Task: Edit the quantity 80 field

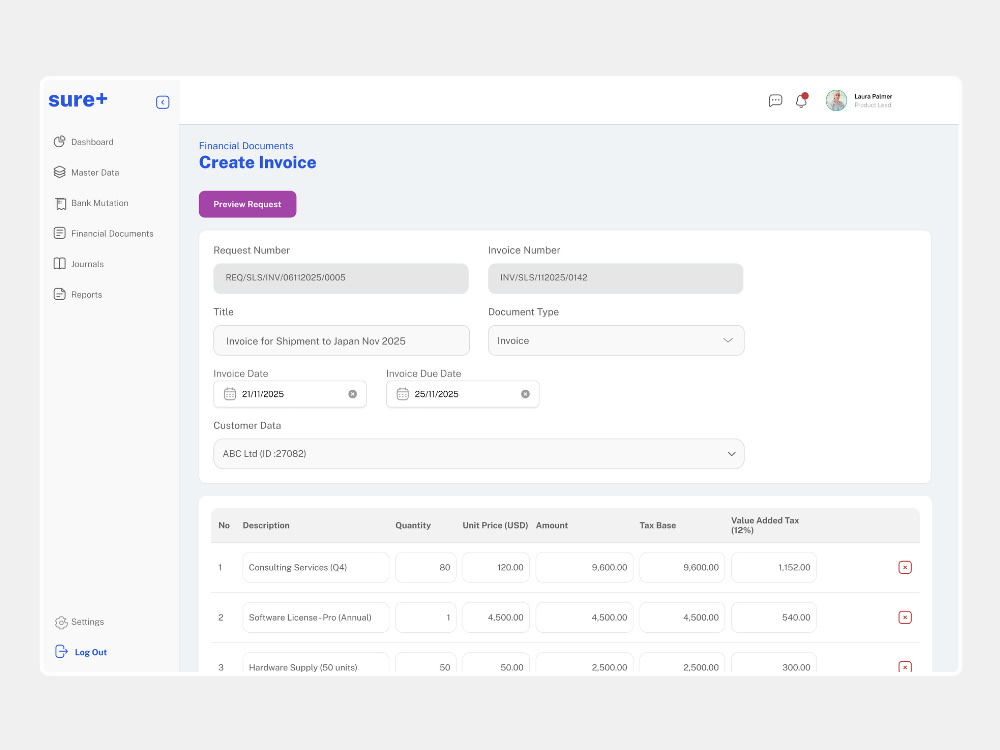Action: pos(425,568)
